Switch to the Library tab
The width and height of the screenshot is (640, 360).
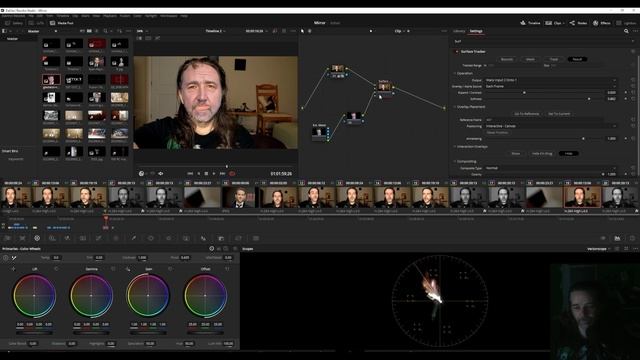pos(459,31)
